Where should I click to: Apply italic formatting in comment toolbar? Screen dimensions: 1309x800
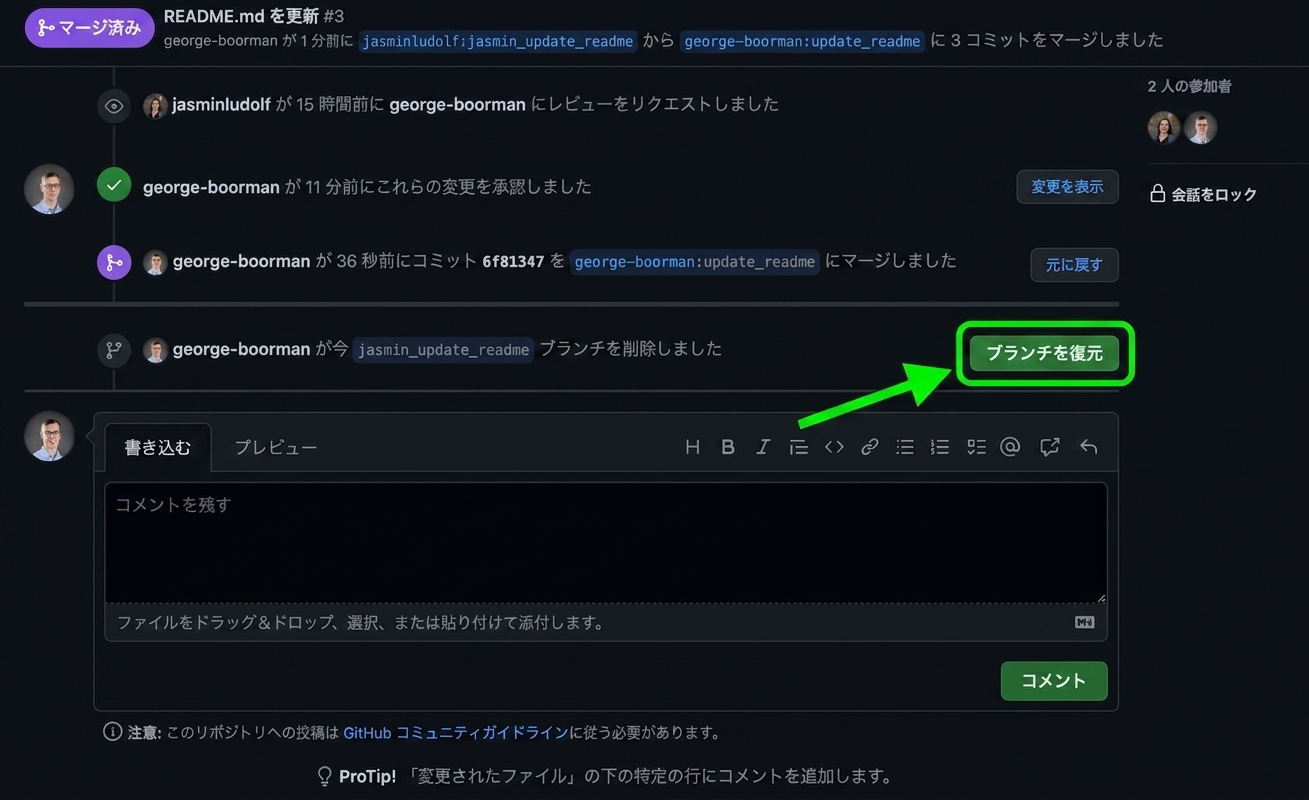coord(763,447)
